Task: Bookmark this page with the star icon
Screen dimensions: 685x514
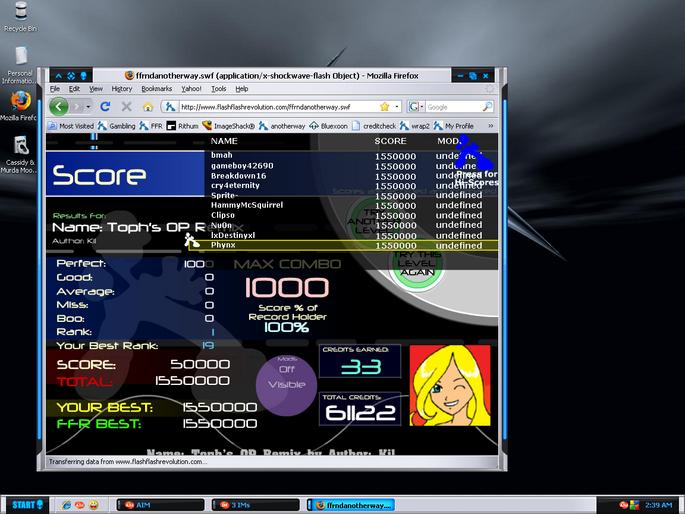Action: pos(384,107)
